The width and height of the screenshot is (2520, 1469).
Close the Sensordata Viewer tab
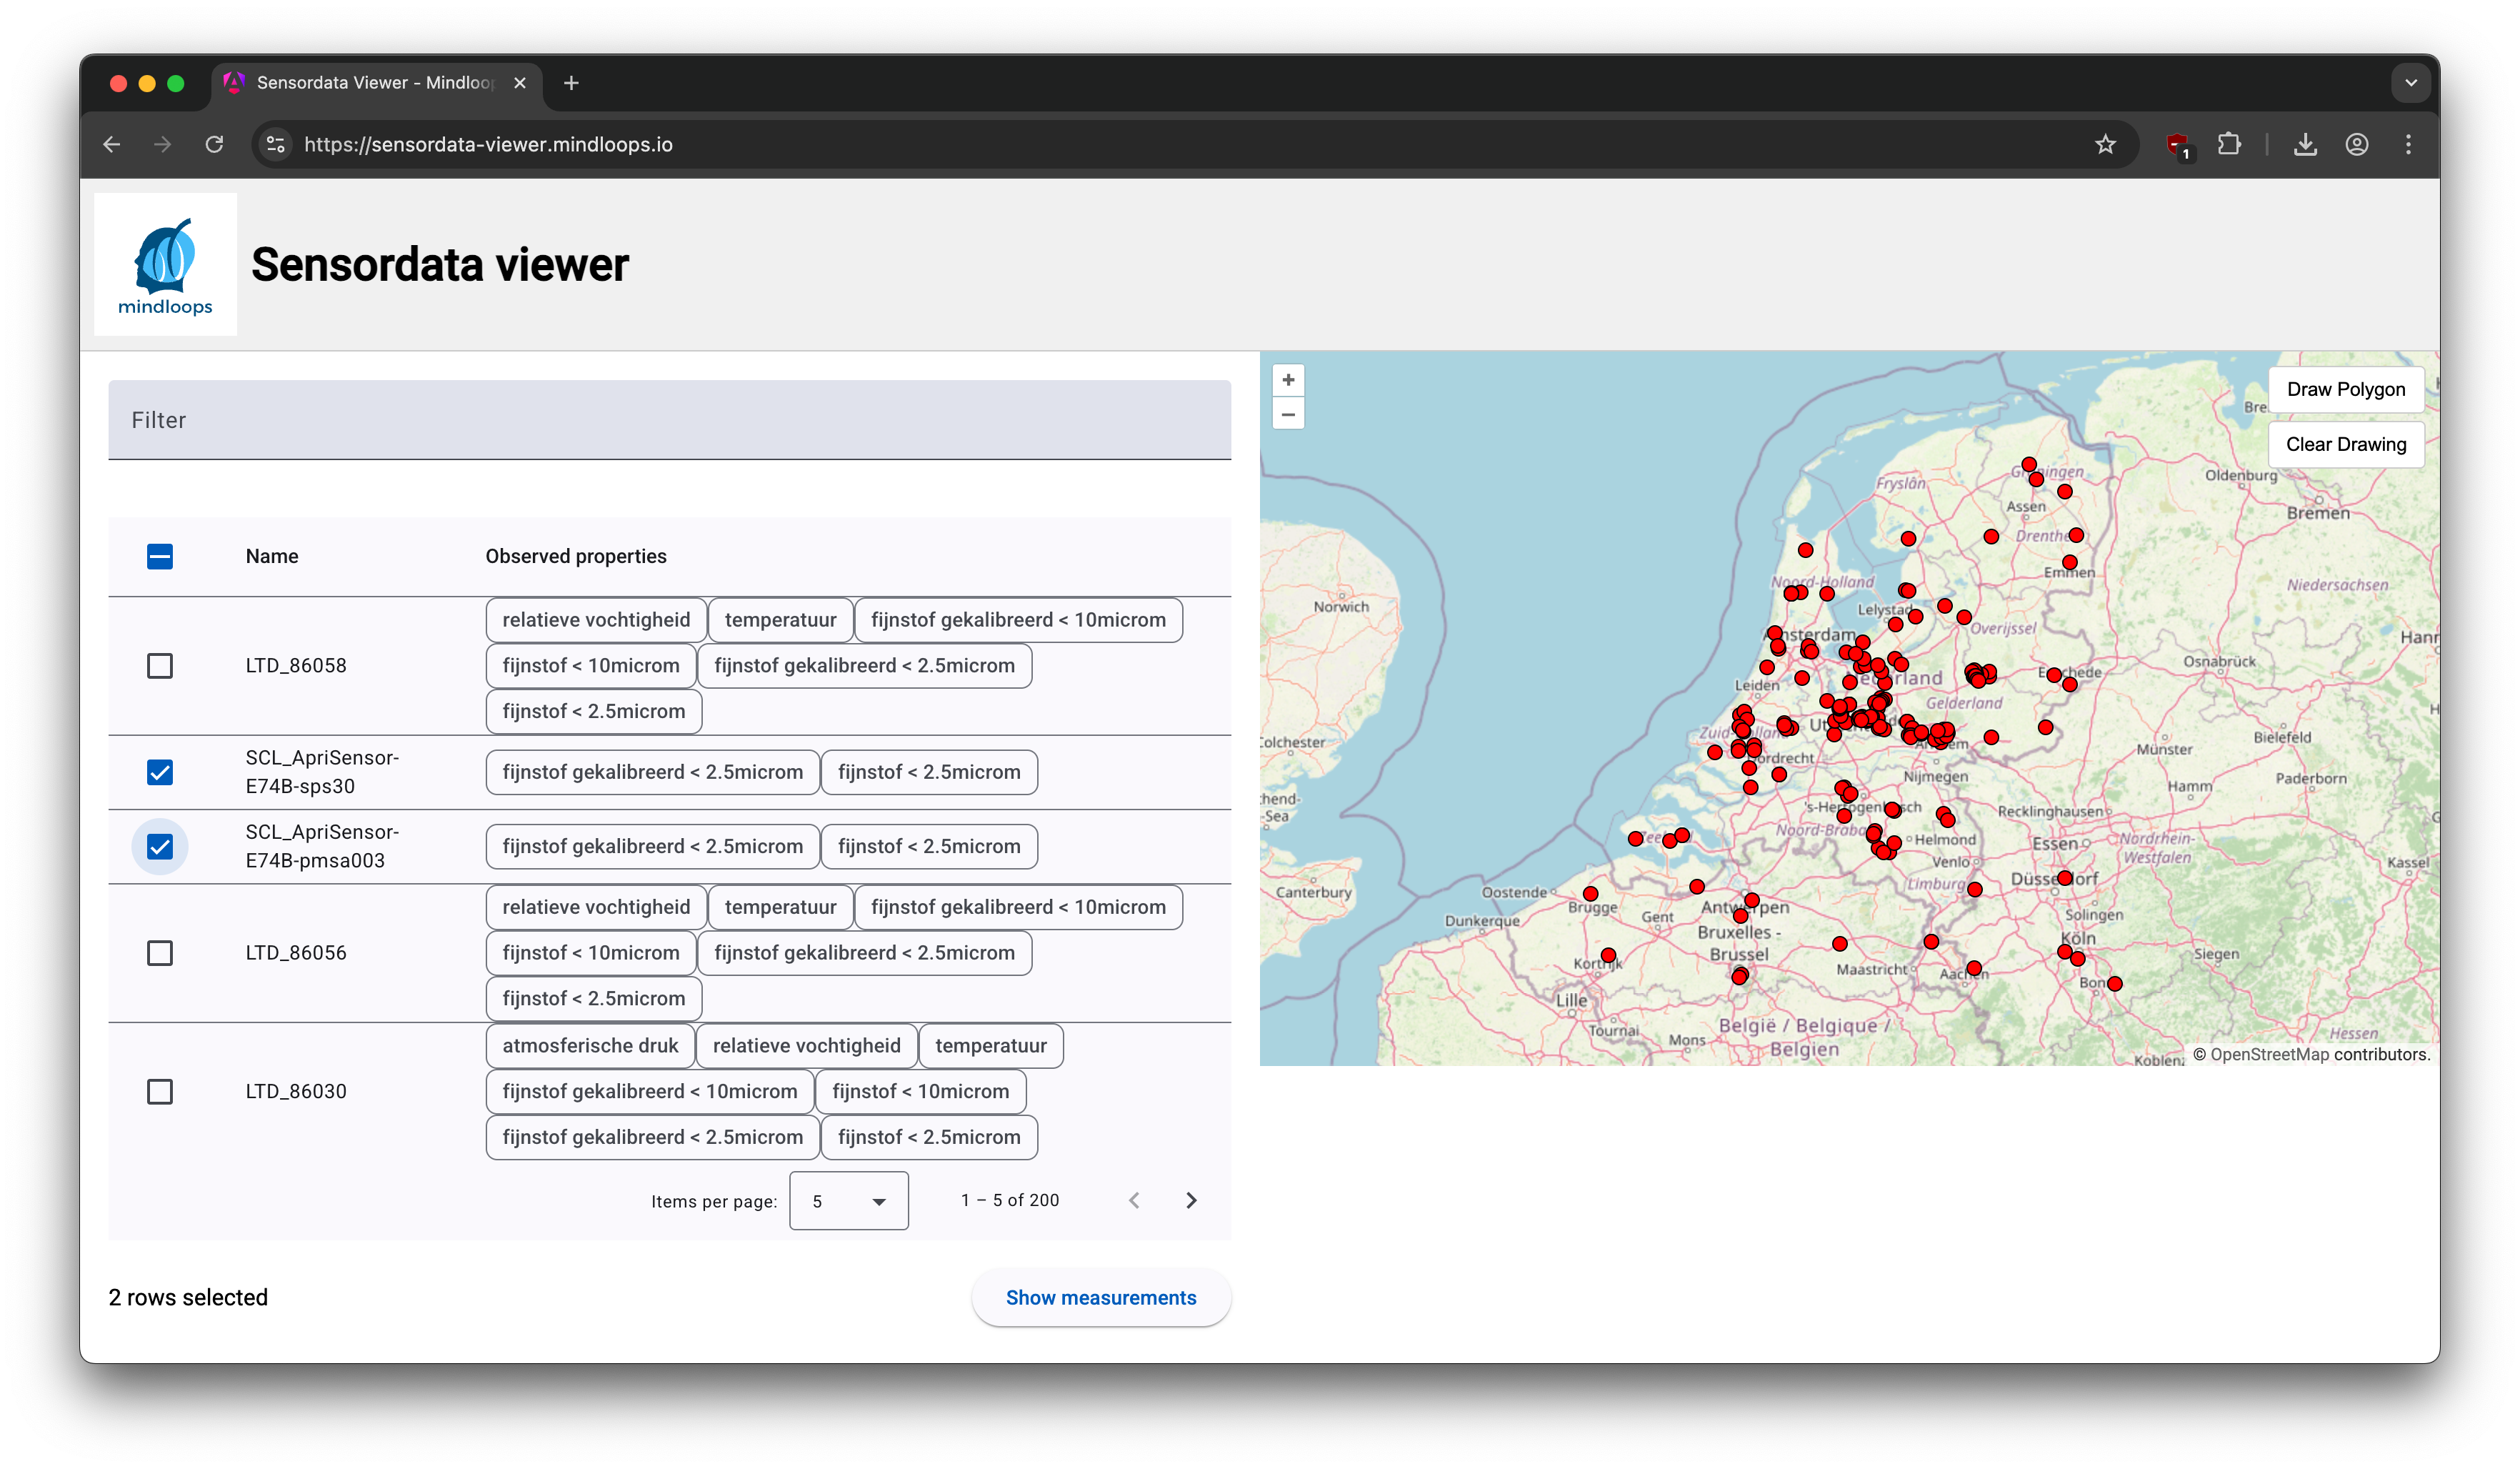pyautogui.click(x=519, y=83)
